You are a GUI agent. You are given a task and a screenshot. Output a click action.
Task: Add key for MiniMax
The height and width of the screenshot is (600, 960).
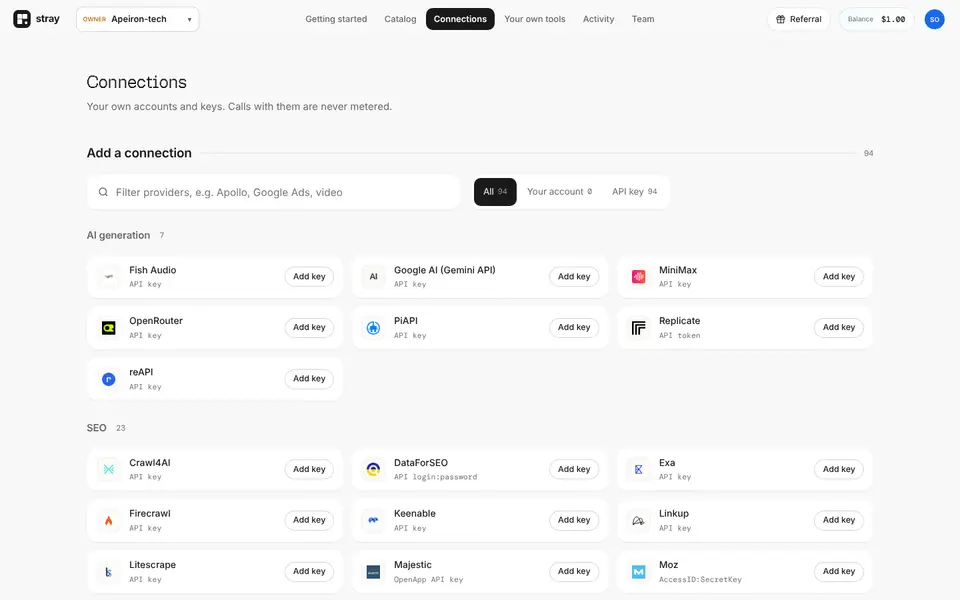pos(839,277)
